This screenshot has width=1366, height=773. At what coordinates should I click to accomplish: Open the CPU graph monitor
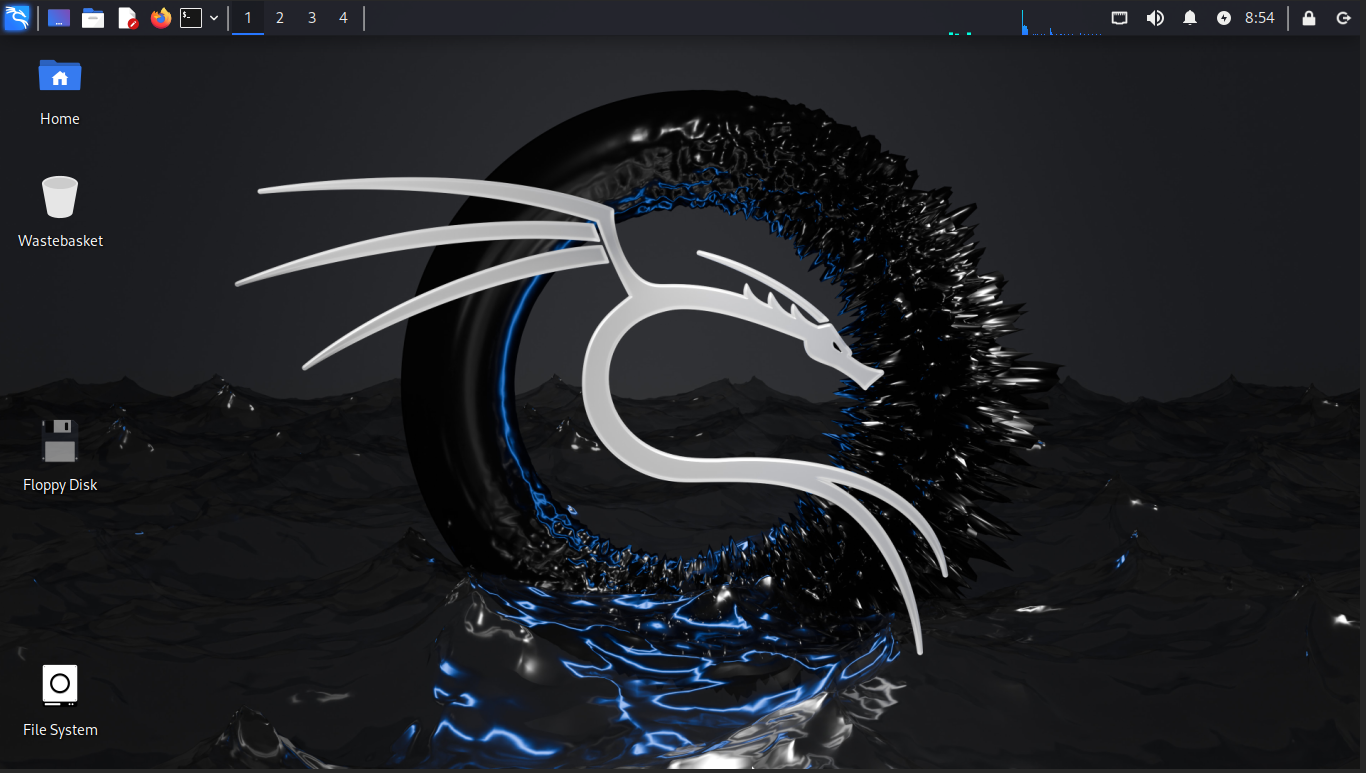[x=1062, y=20]
